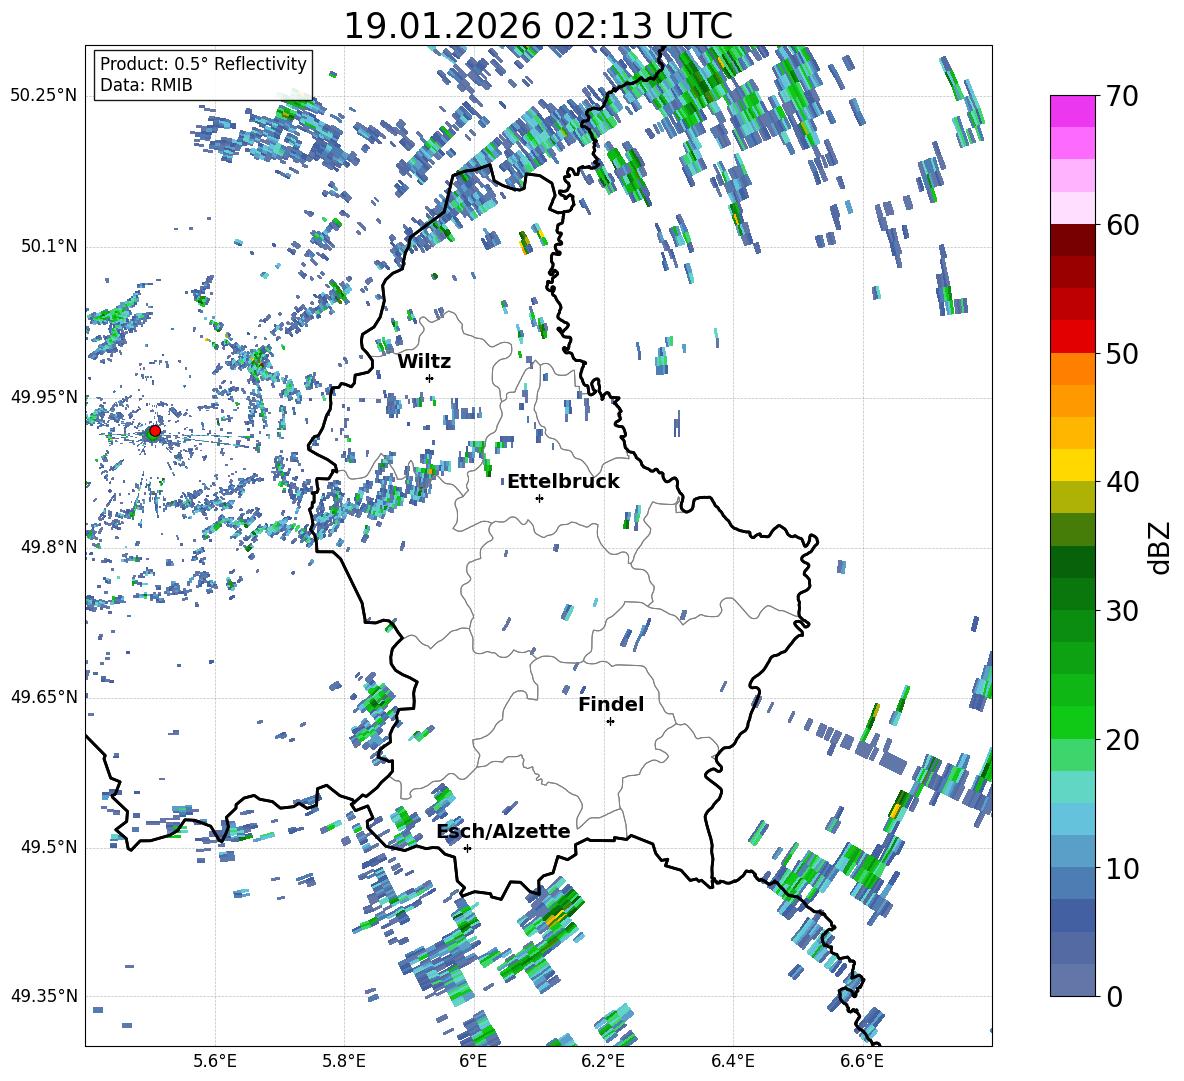Click the 70 tick on colorbar
The width and height of the screenshot is (1184, 1081).
click(x=1122, y=96)
